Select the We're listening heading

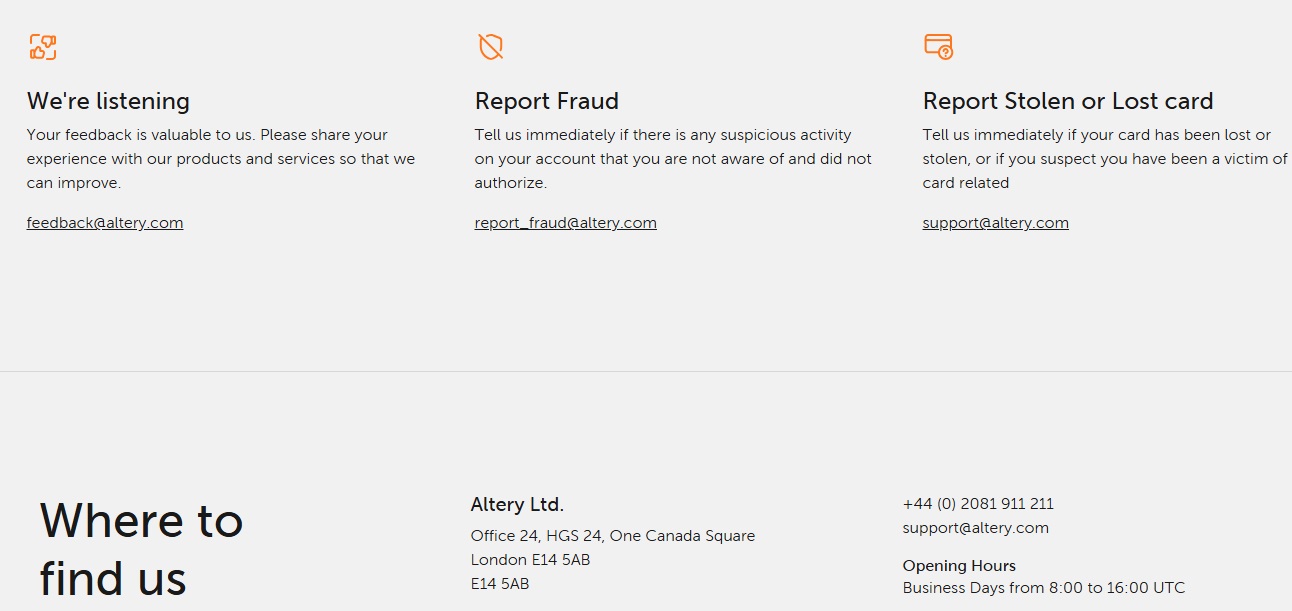pyautogui.click(x=108, y=101)
